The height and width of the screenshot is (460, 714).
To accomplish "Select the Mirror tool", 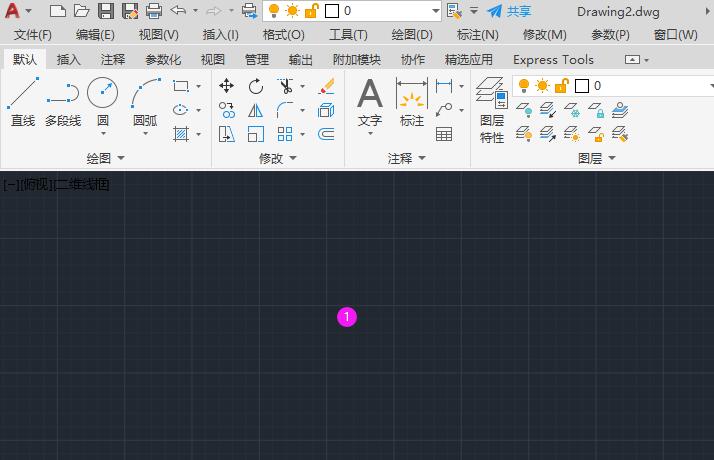I will 256,110.
